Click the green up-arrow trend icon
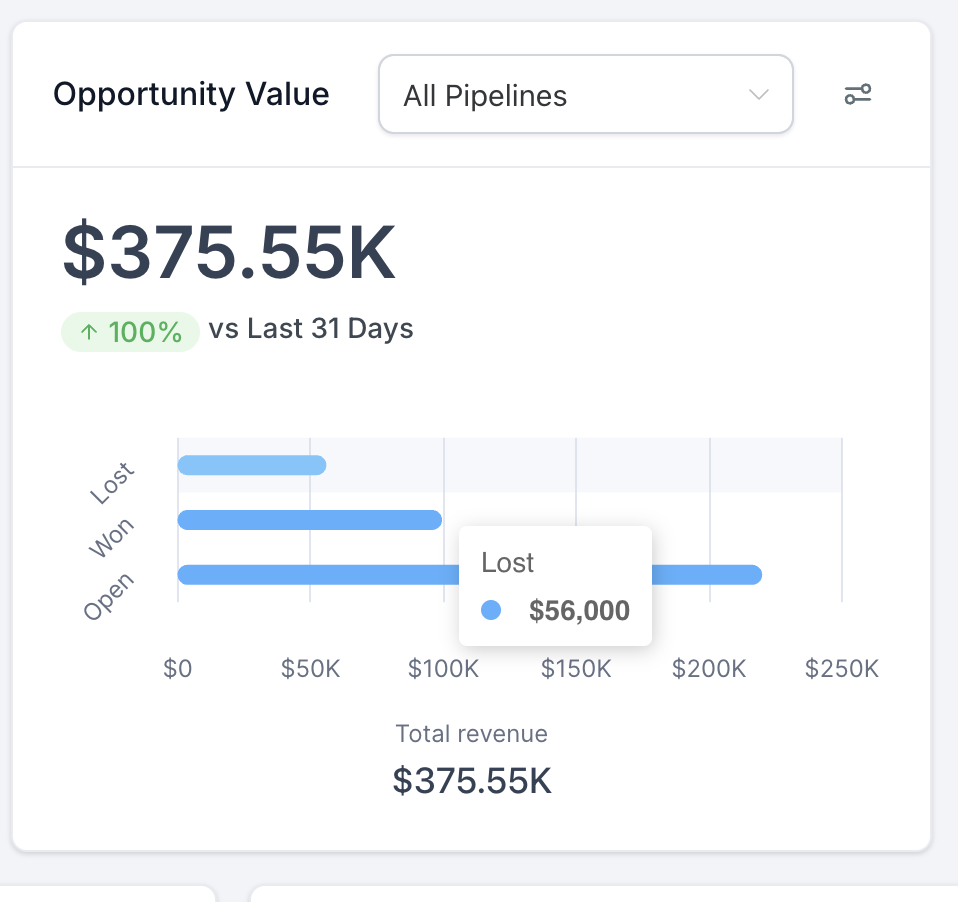 [89, 332]
